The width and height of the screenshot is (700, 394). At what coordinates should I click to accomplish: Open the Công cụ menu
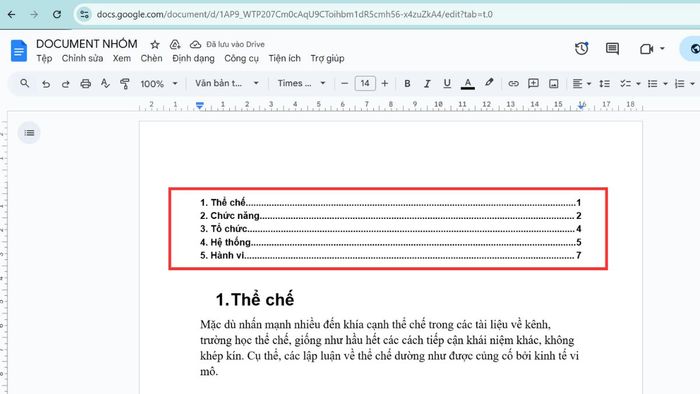241,58
